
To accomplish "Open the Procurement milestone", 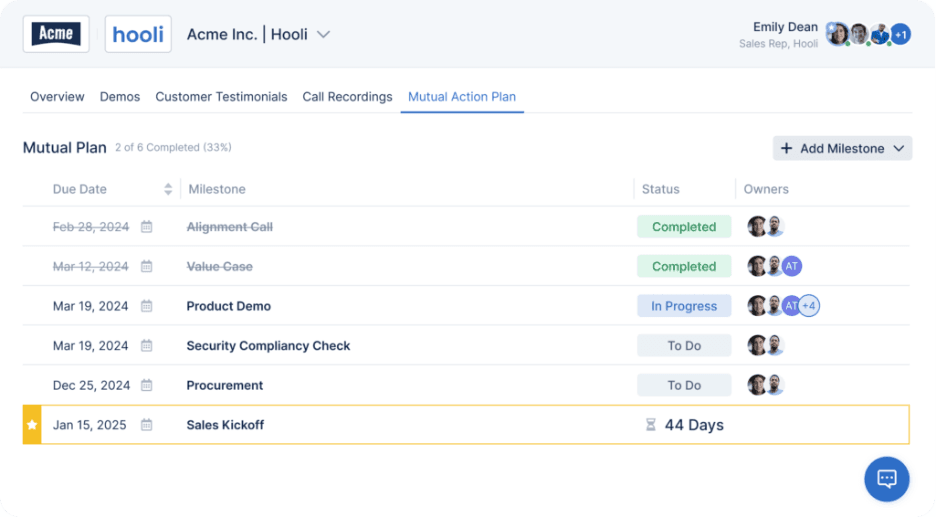I will 224,385.
